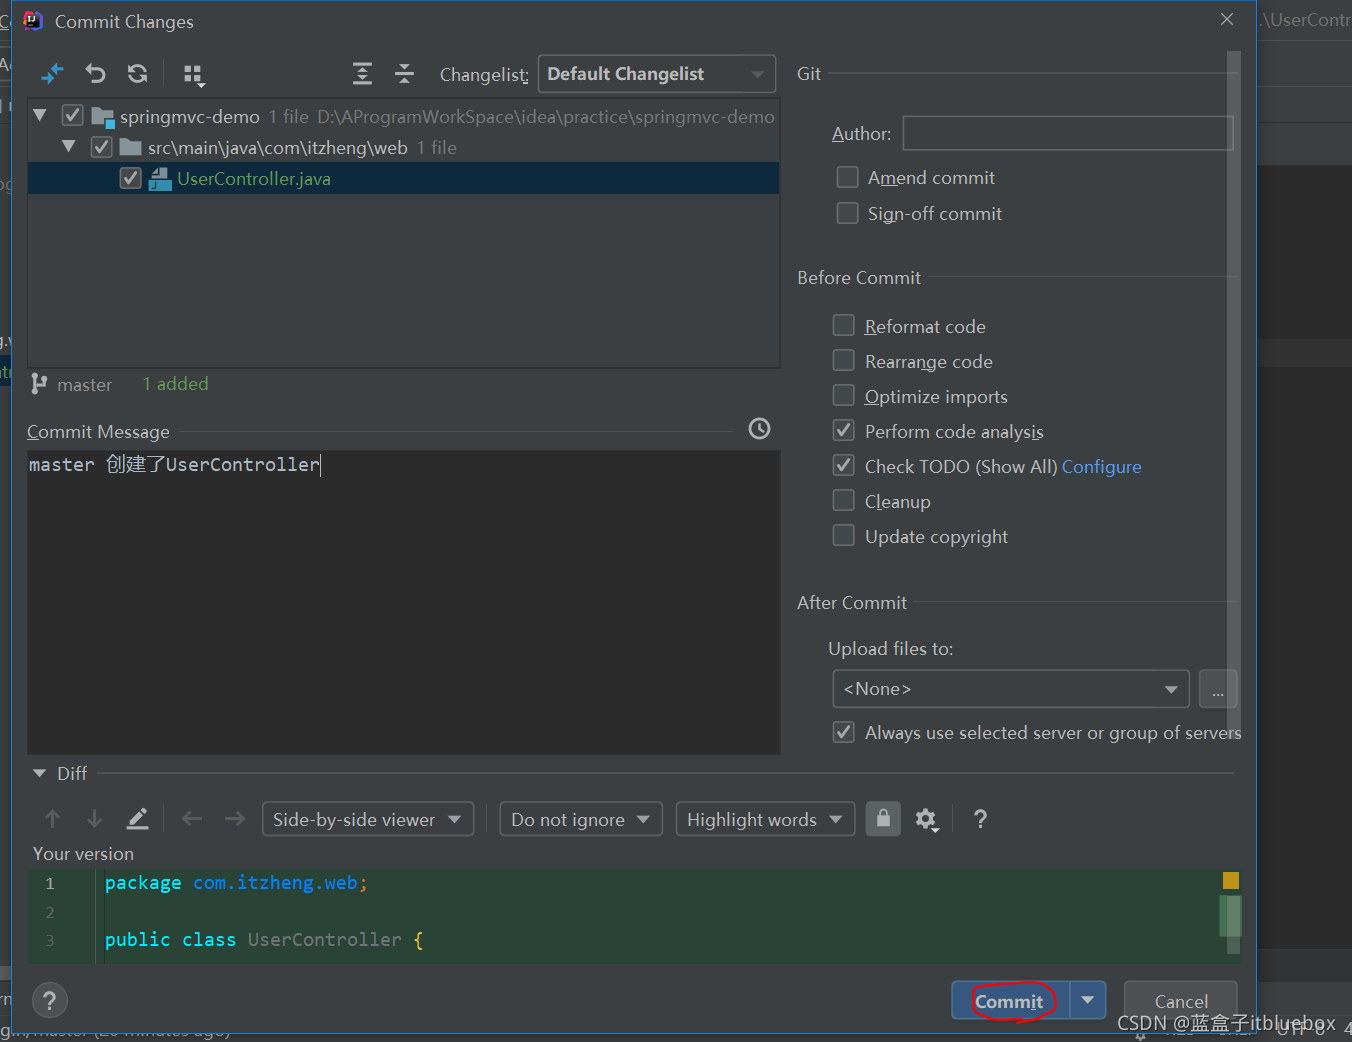Screen dimensions: 1352x1042
Task: Open Side-by-side viewer dropdown
Action: [367, 819]
